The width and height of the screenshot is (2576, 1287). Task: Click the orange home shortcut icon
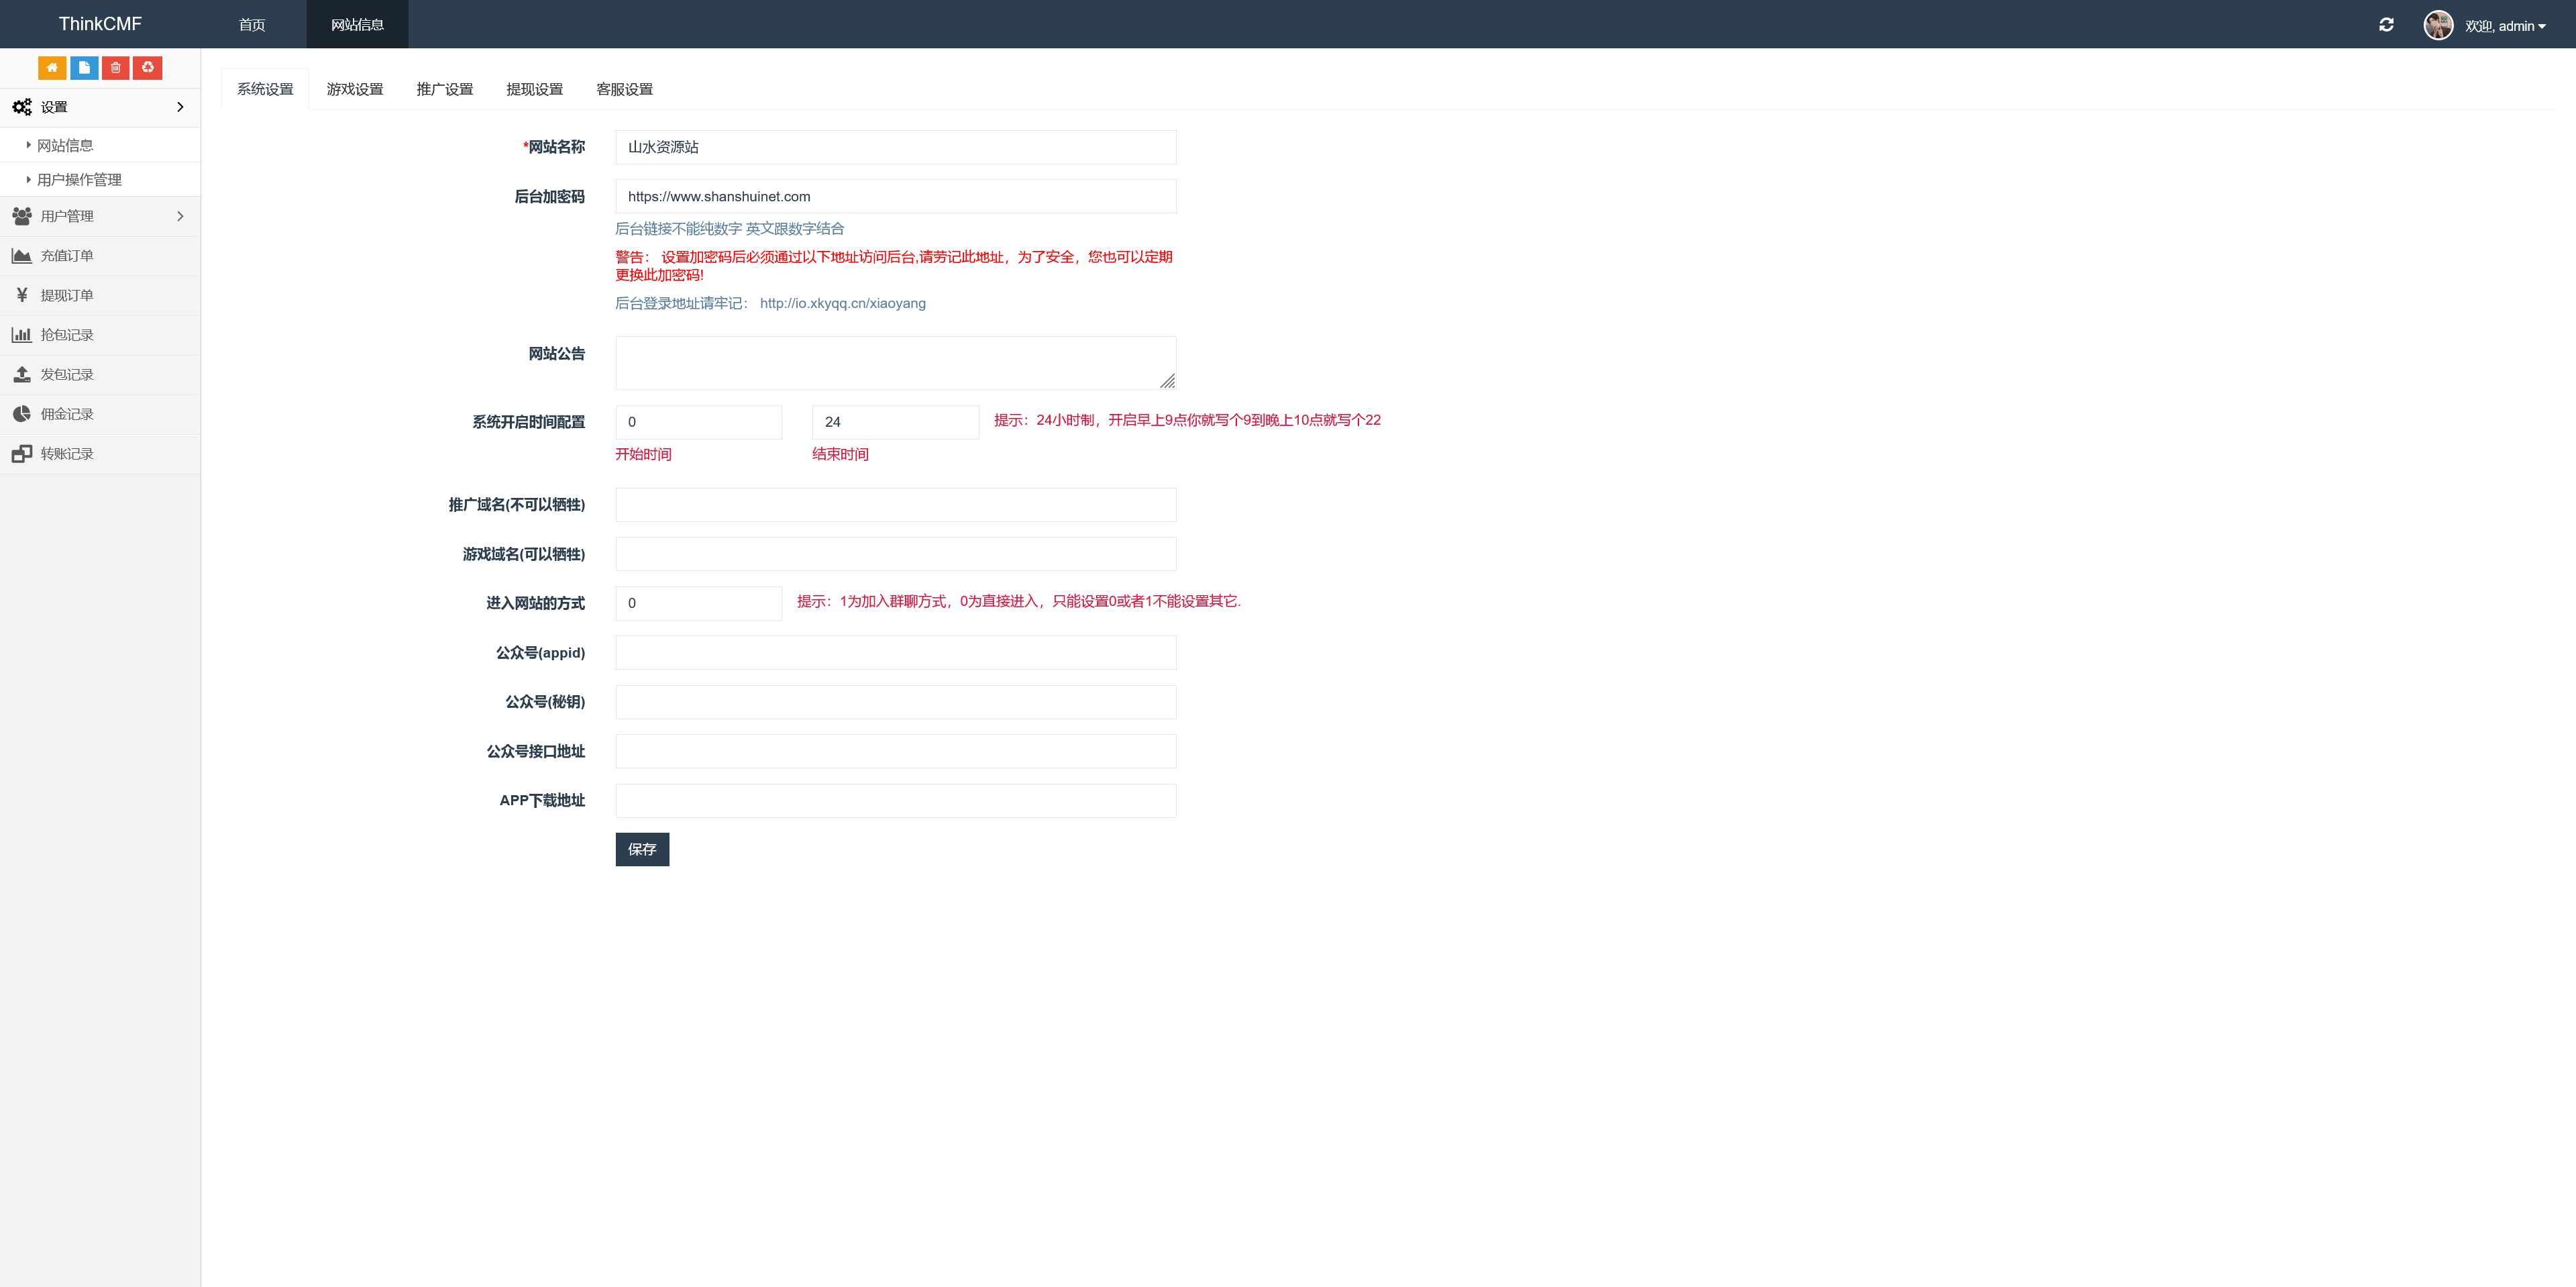pyautogui.click(x=52, y=67)
